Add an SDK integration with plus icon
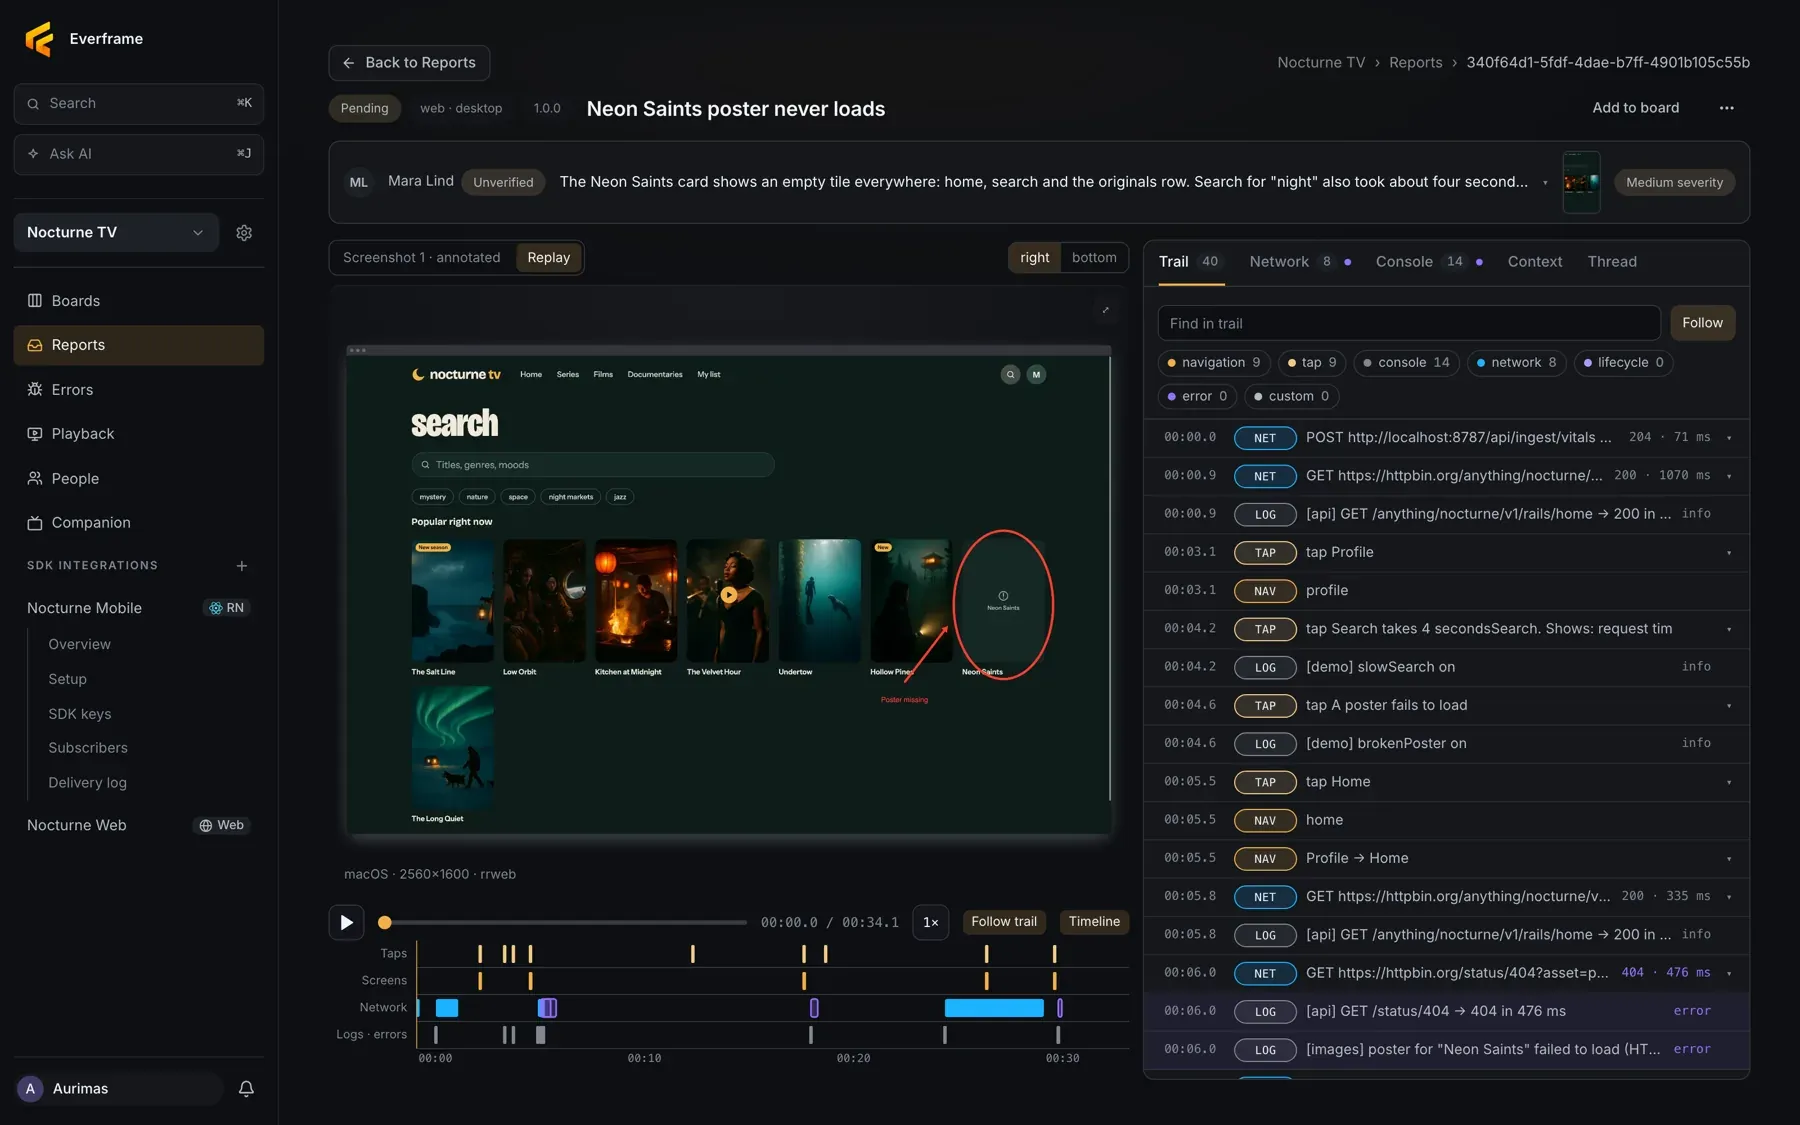The image size is (1800, 1125). point(242,566)
